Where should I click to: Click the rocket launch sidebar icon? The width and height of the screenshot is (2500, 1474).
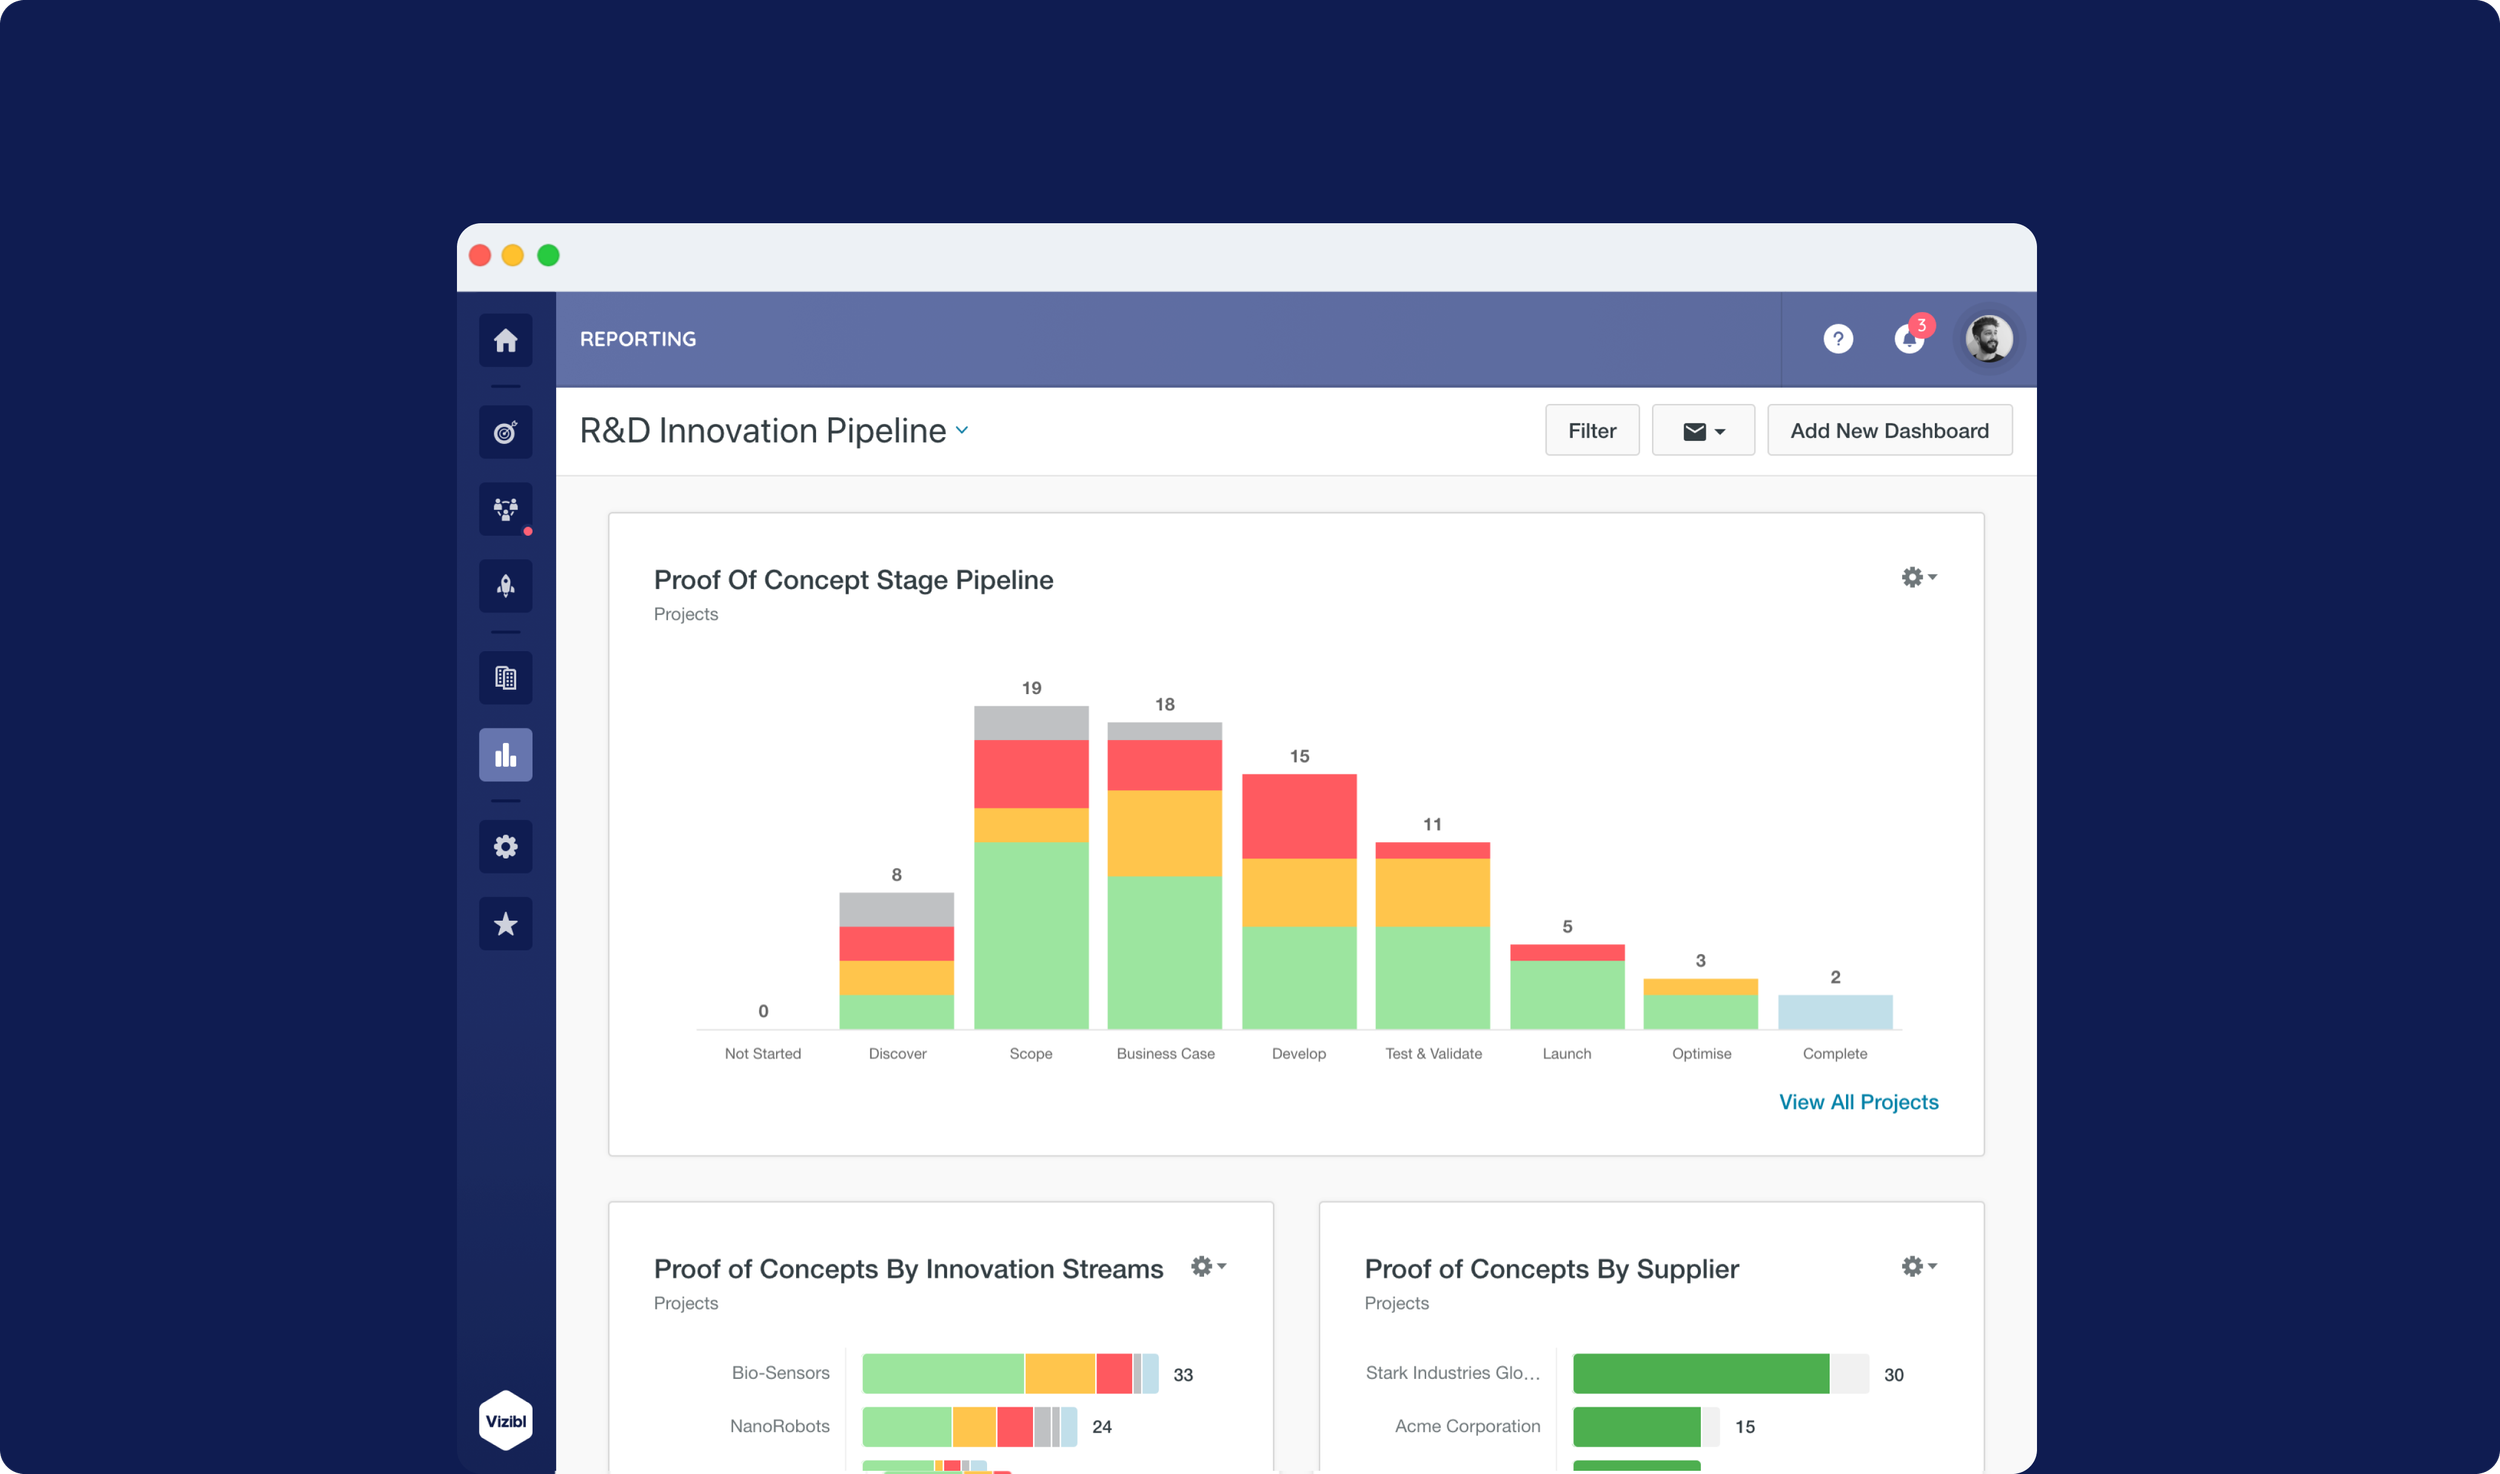click(505, 586)
